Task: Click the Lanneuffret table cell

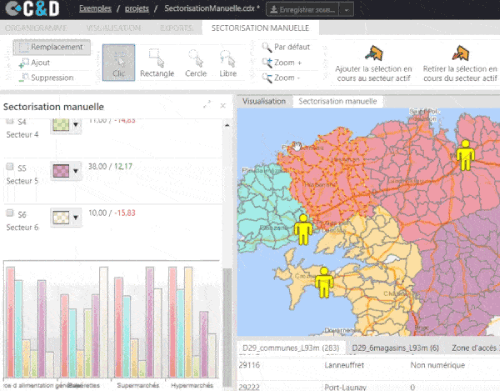Action: (344, 365)
